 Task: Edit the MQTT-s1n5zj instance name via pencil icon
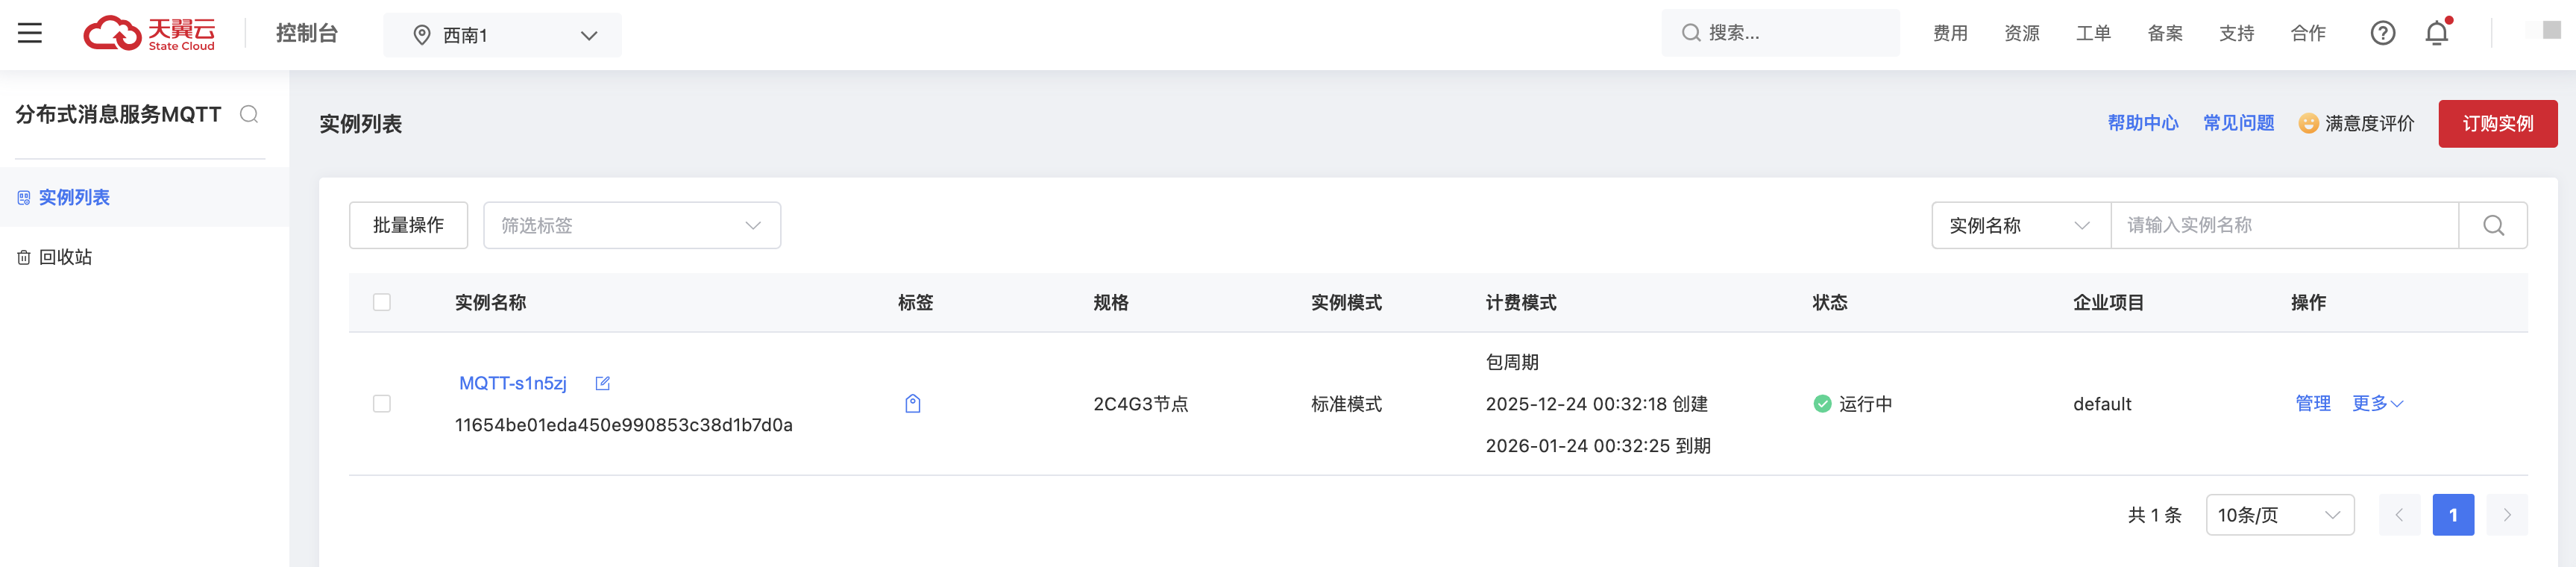(602, 382)
